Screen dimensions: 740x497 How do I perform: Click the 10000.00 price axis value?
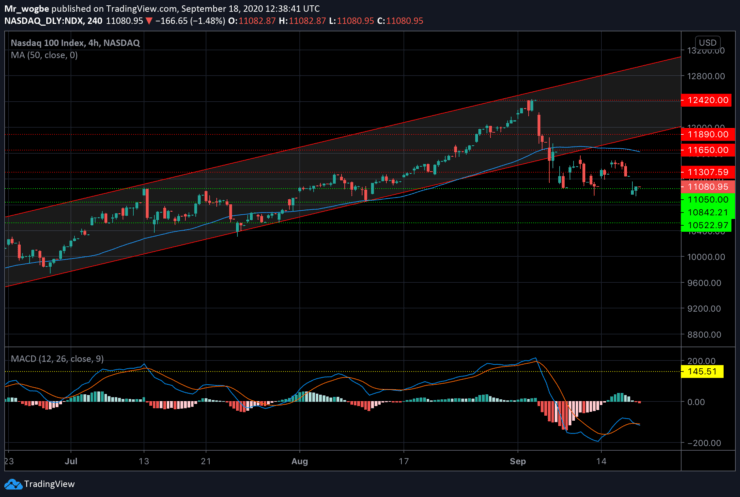point(706,257)
